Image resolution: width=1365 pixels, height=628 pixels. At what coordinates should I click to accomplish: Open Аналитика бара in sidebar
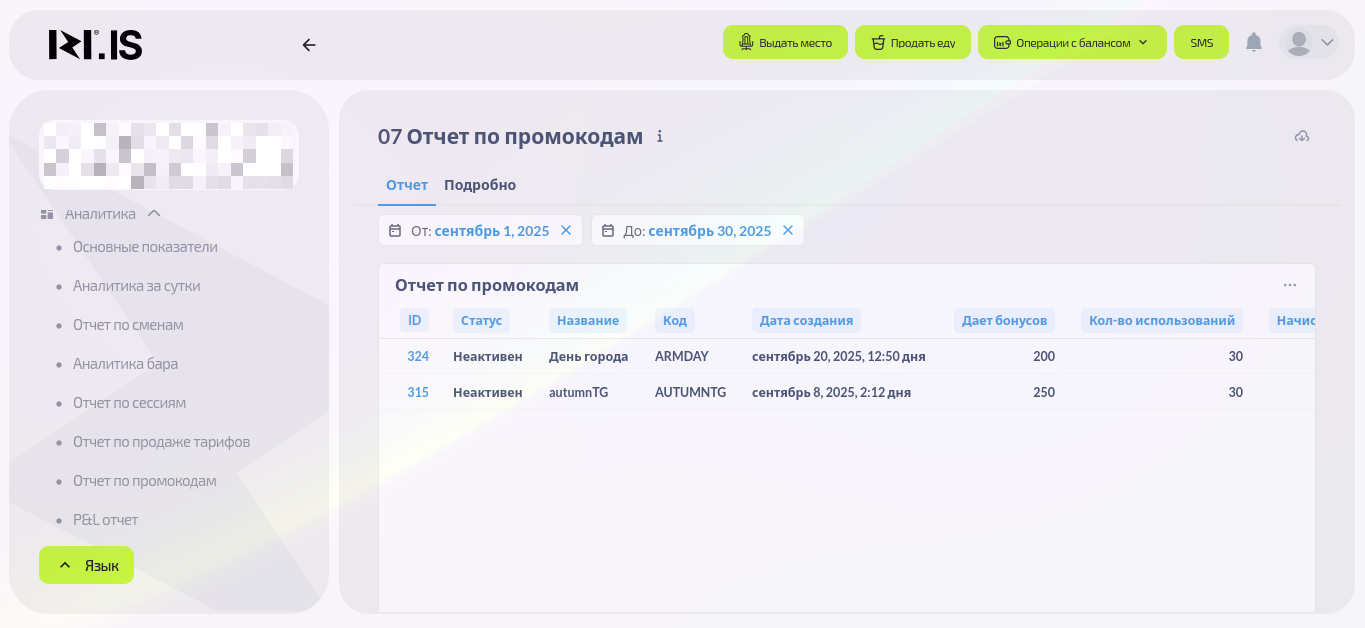point(125,364)
